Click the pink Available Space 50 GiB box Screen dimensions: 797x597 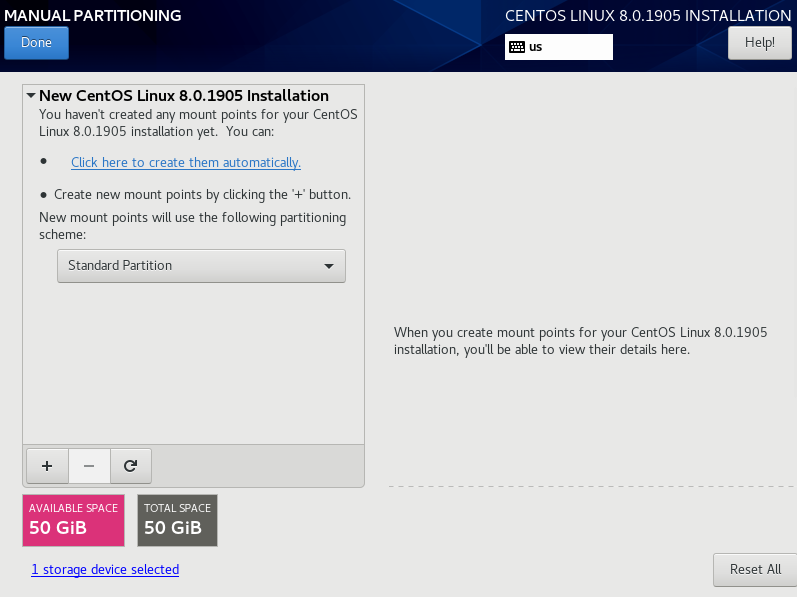[x=73, y=520]
